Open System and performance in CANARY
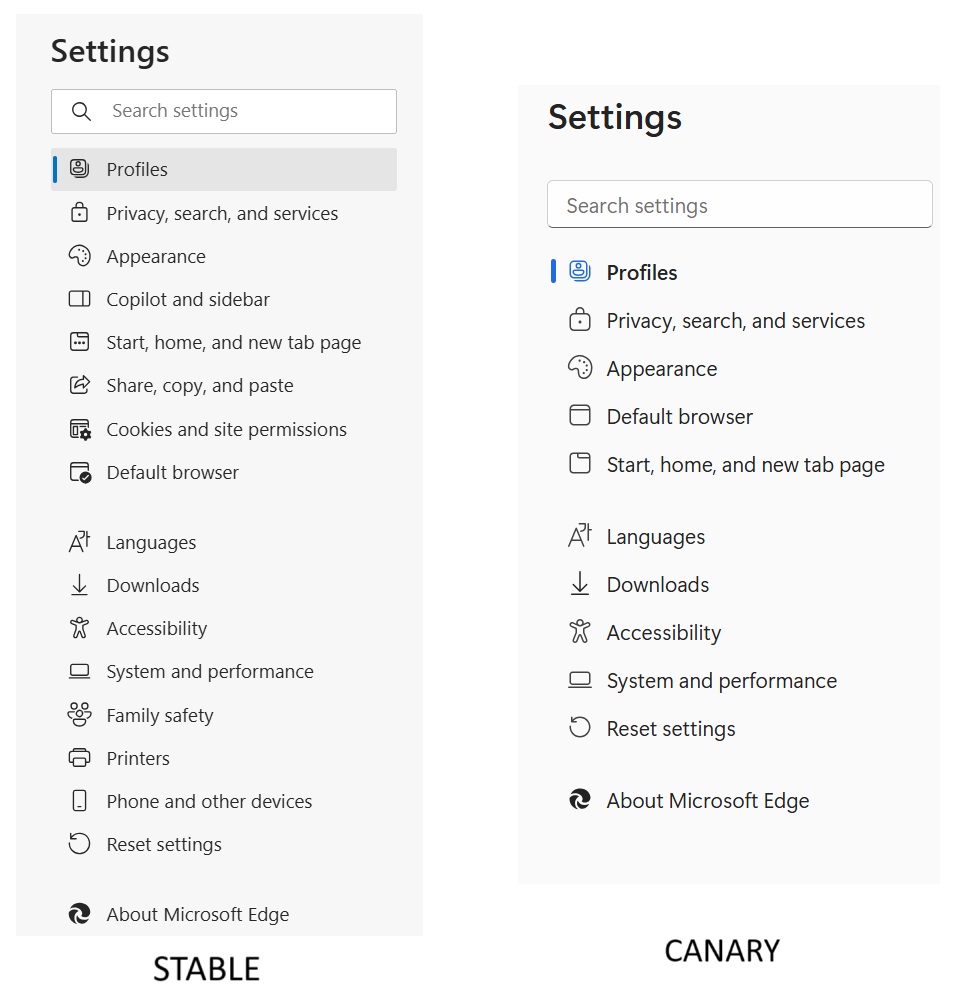Screen dimensions: 959x1001 [x=721, y=680]
